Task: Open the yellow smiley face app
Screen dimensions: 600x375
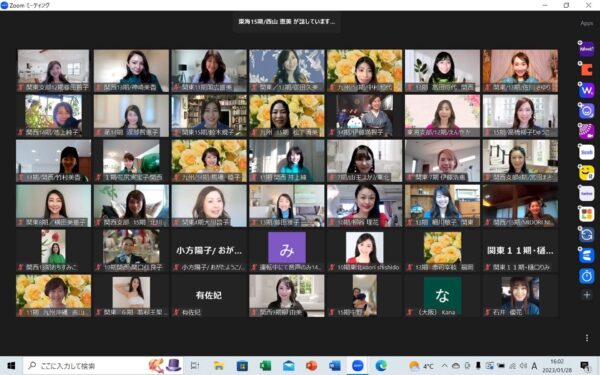Action: [x=586, y=173]
